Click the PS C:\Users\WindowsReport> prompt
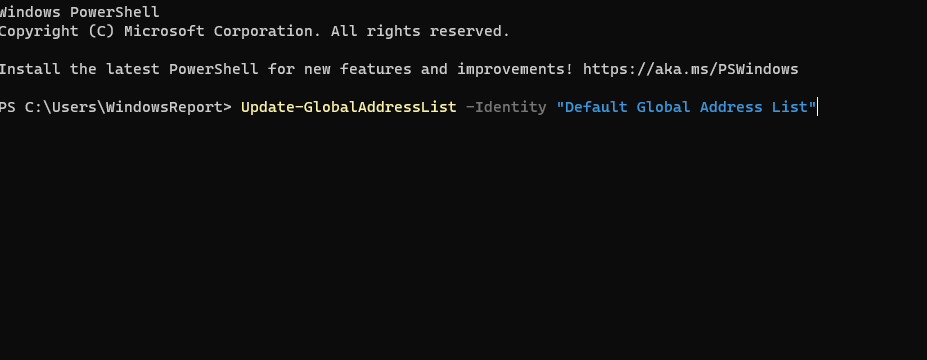 click(115, 107)
